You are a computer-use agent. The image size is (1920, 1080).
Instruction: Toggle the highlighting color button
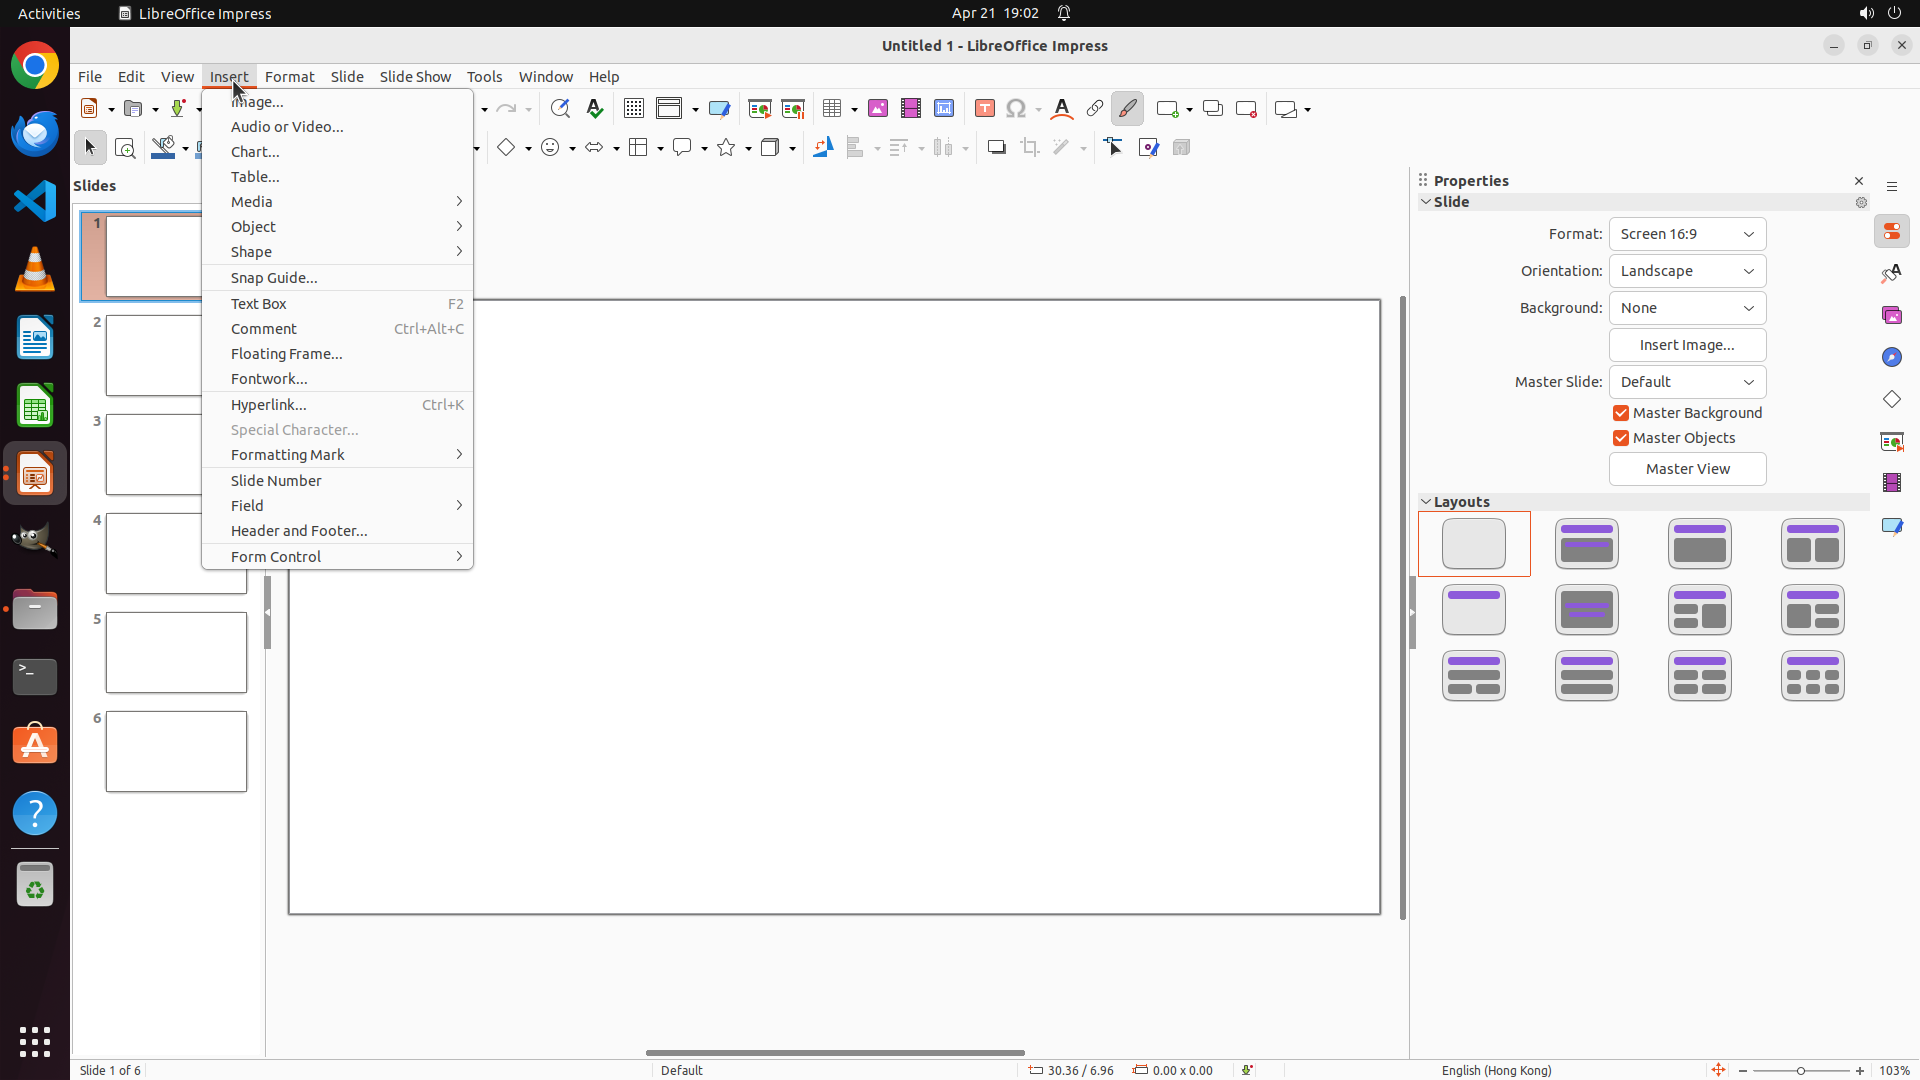pos(1127,108)
